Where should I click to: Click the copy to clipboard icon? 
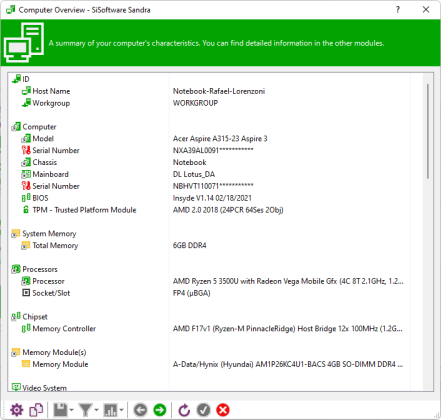tap(36, 410)
